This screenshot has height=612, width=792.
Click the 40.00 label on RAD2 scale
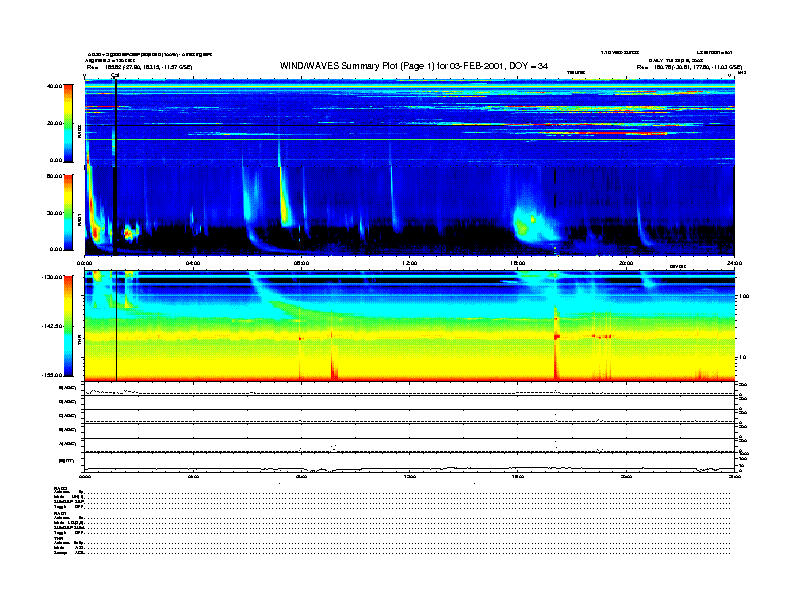point(54,86)
